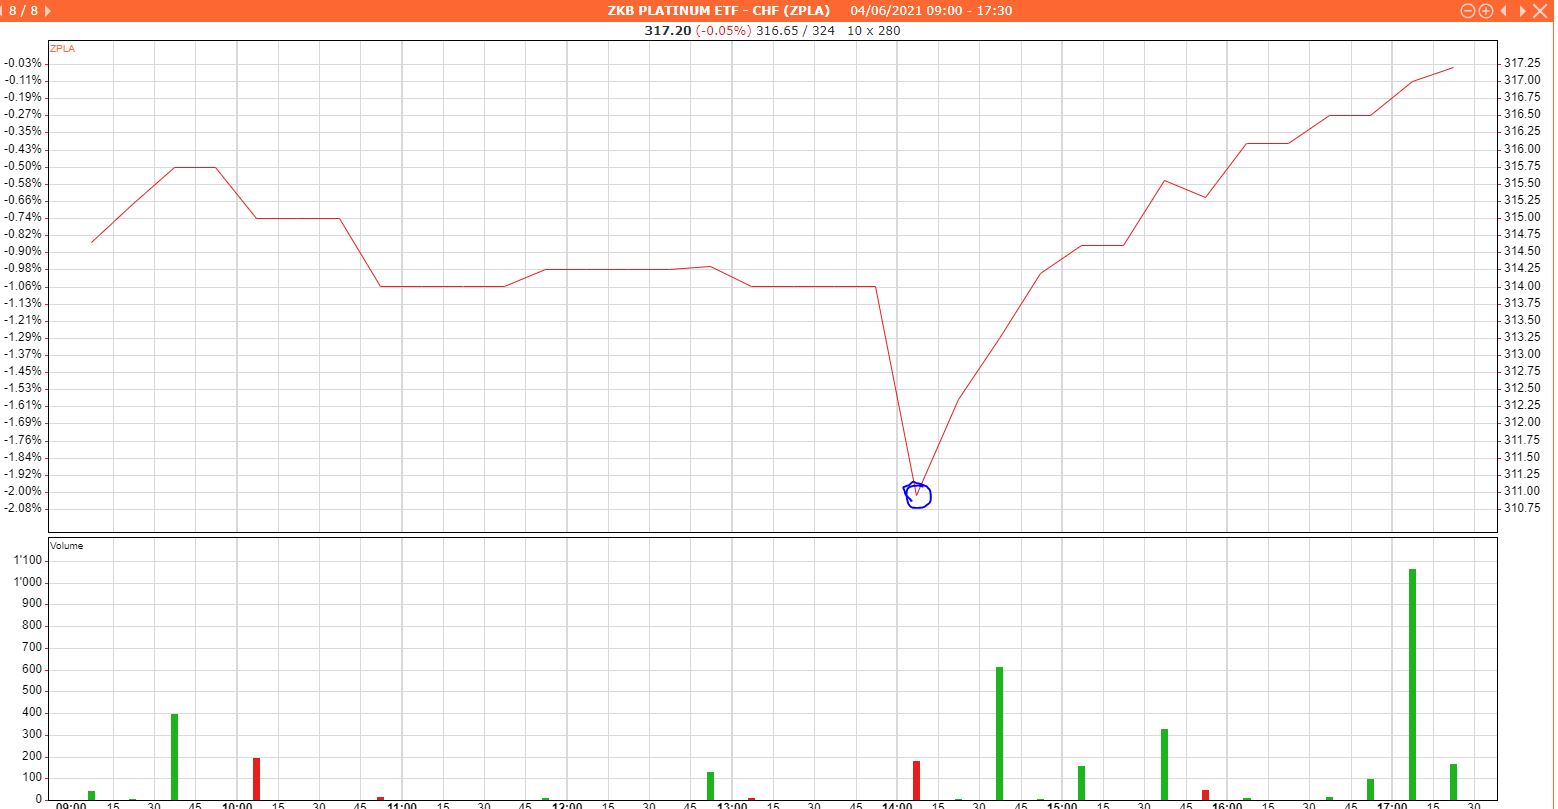Click percent axis label -2.08%
This screenshot has width=1558, height=809.
[22, 508]
